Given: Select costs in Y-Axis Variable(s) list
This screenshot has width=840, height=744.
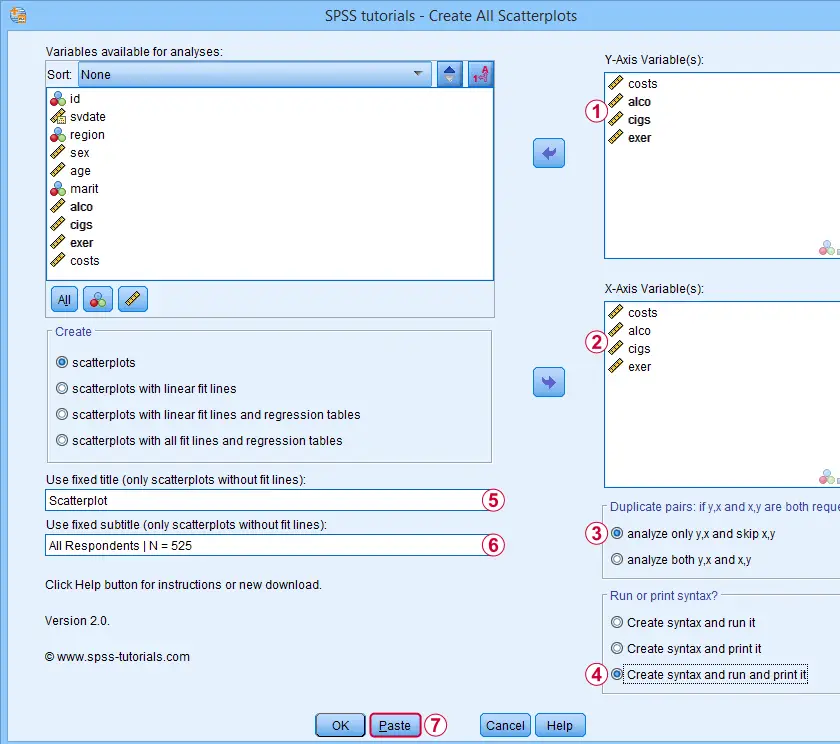Looking at the screenshot, I should point(642,84).
